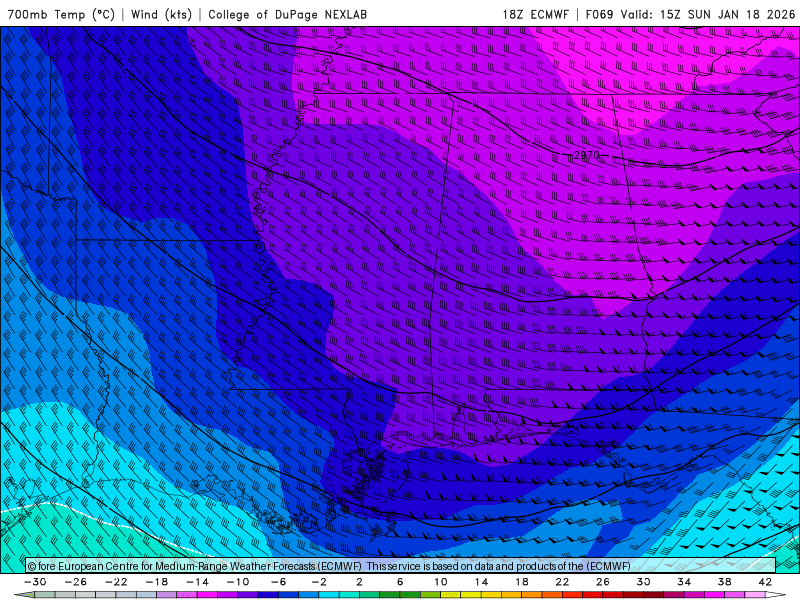Click the -18 color scale label
800x600 pixels.
pyautogui.click(x=157, y=582)
